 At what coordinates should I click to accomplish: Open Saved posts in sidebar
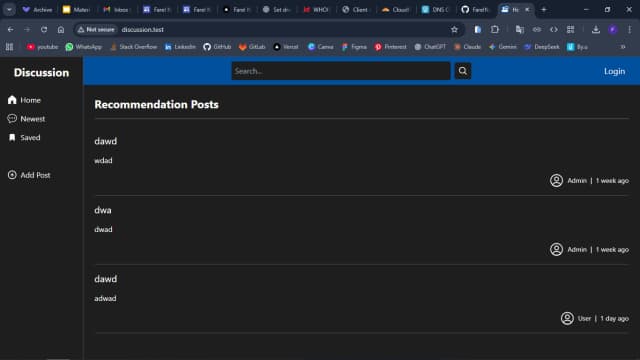point(24,138)
